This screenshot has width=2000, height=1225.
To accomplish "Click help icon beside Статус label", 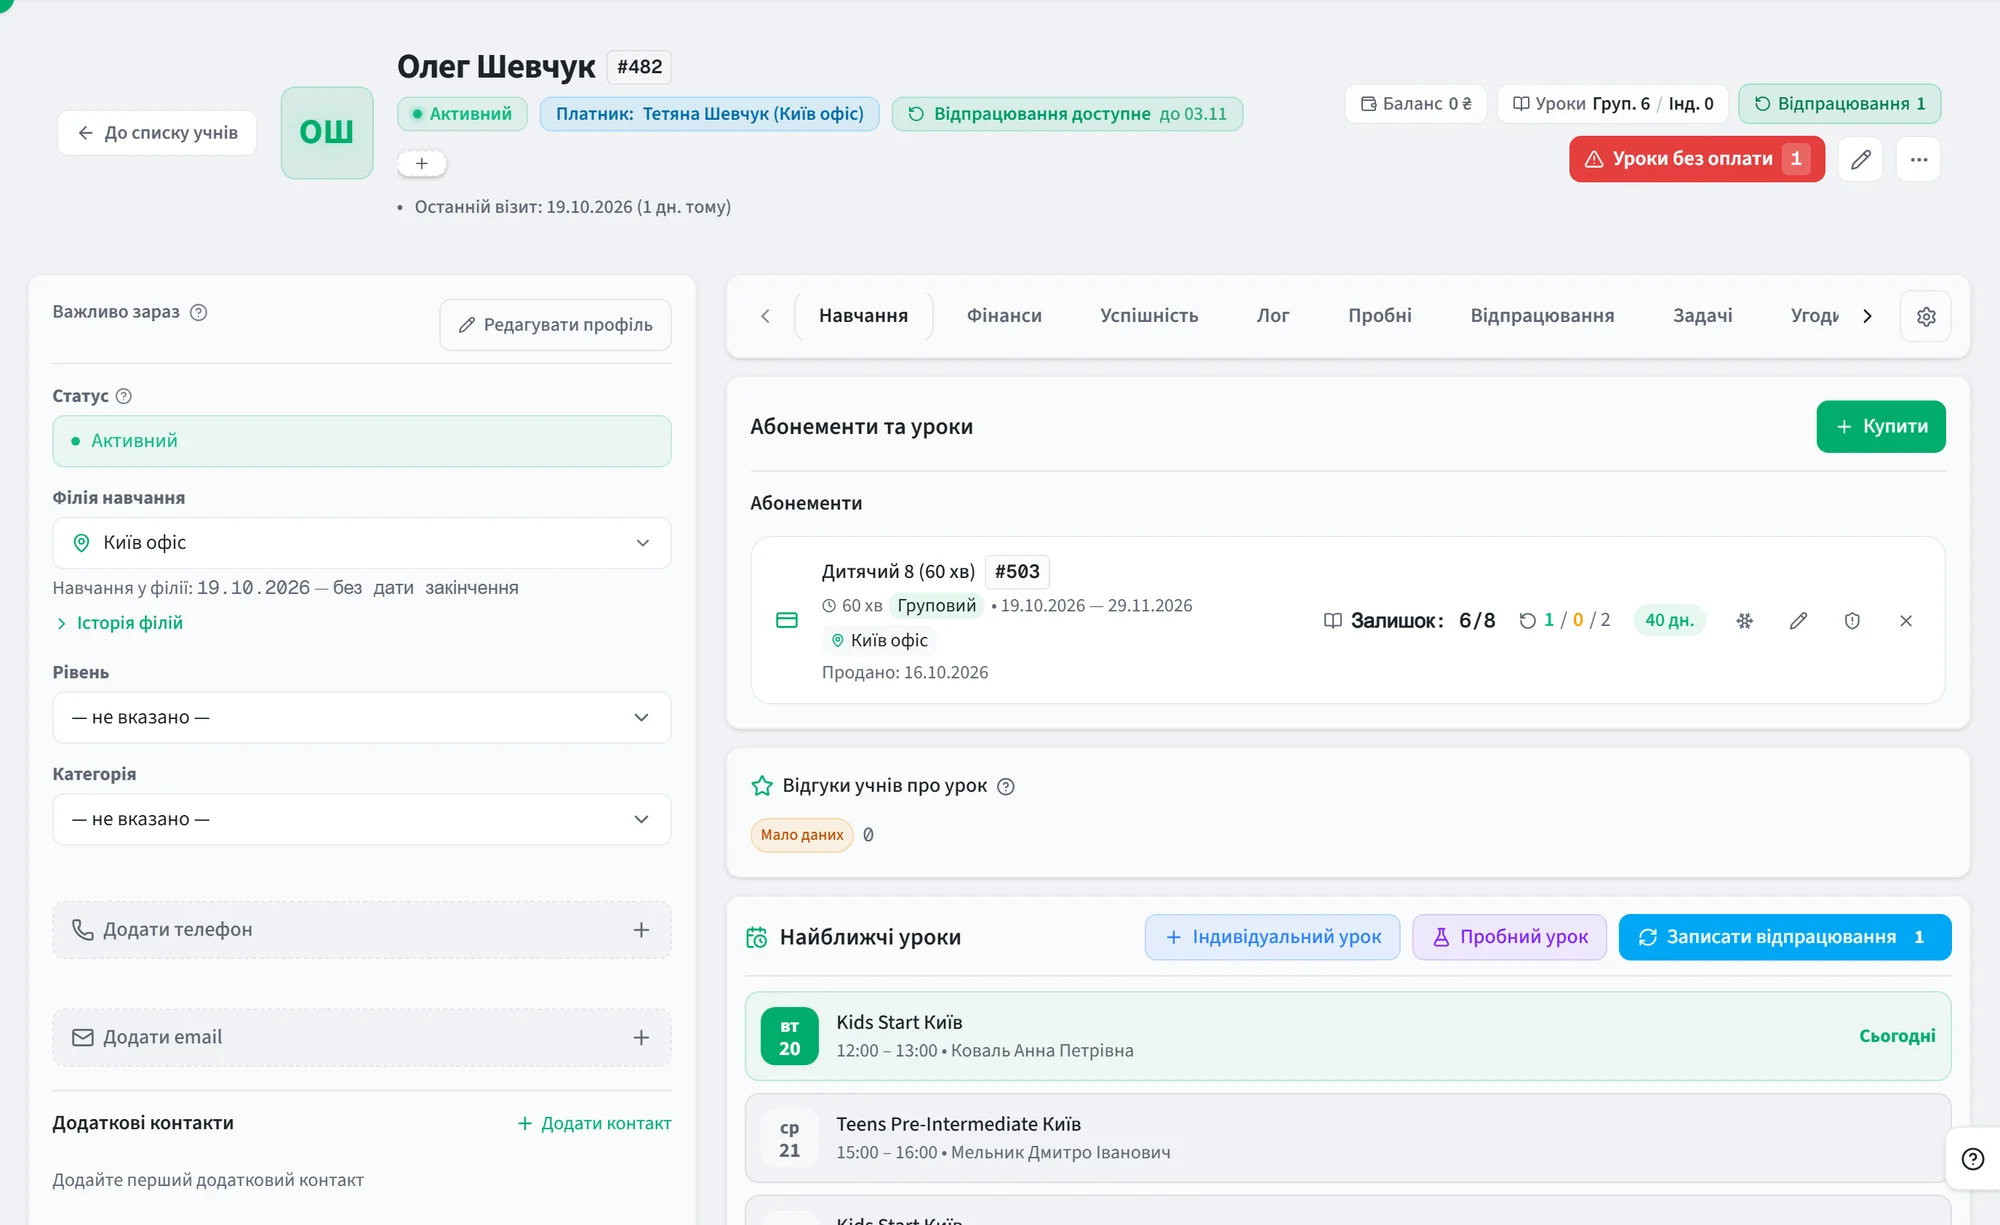I will (124, 396).
